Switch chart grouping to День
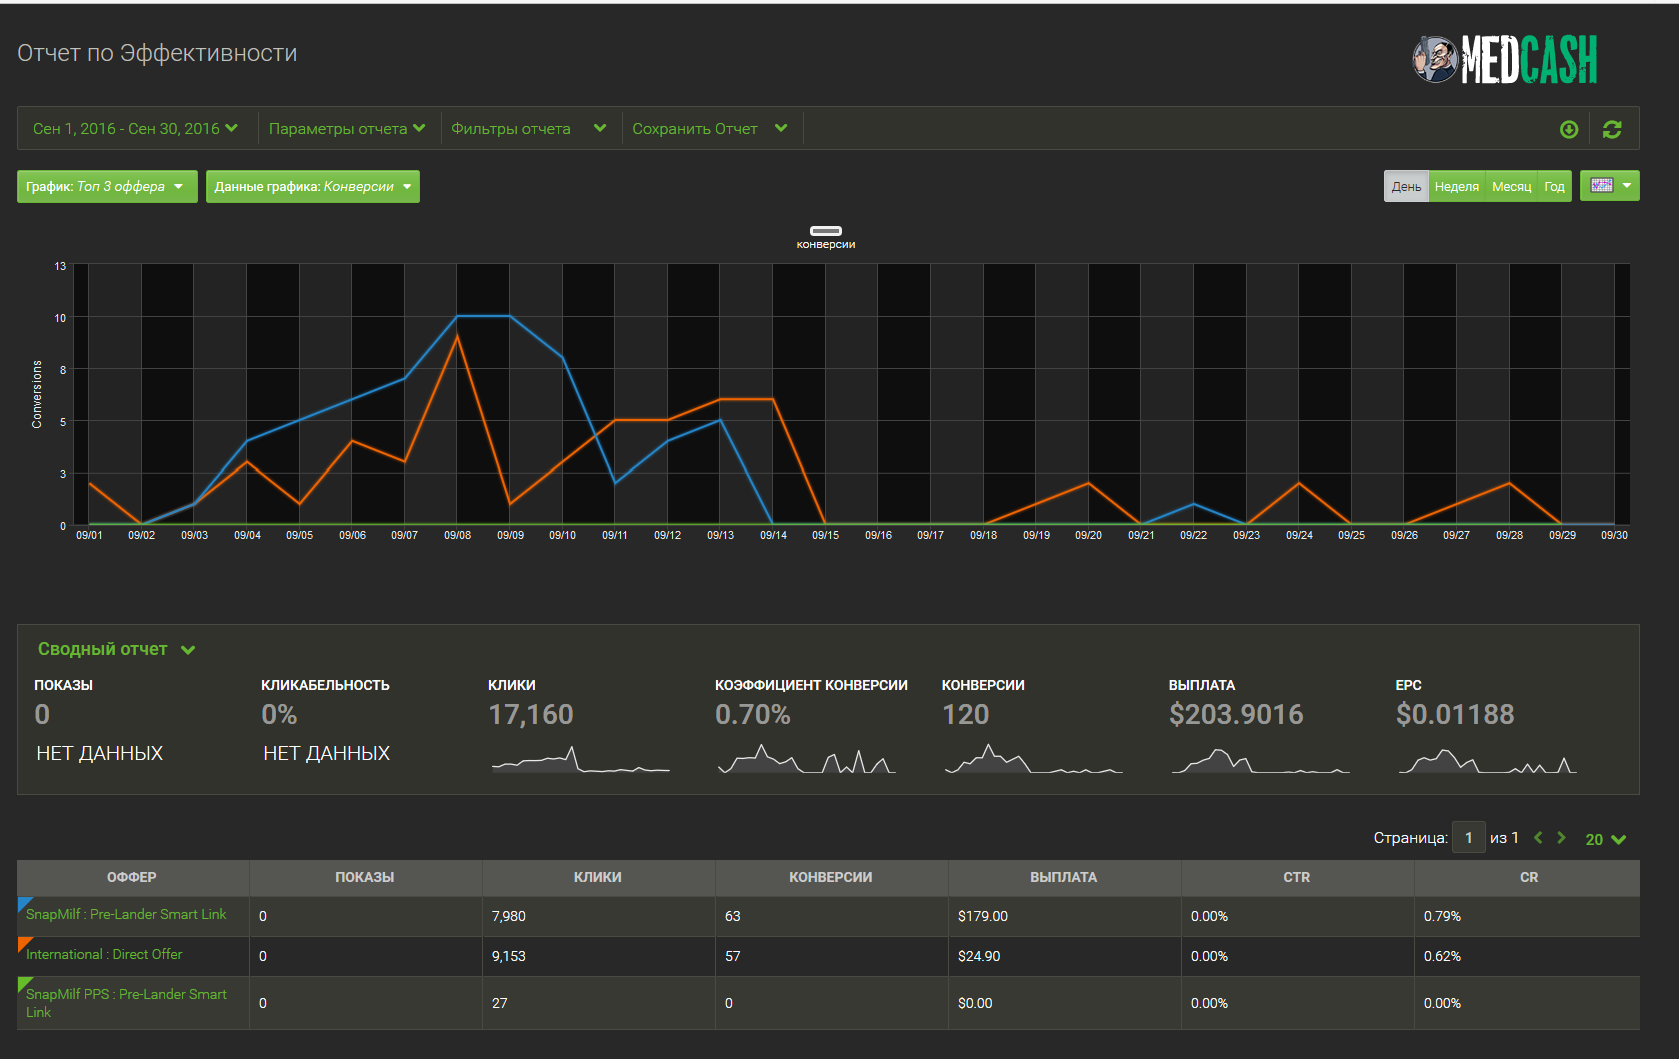This screenshot has width=1679, height=1060. pyautogui.click(x=1406, y=187)
